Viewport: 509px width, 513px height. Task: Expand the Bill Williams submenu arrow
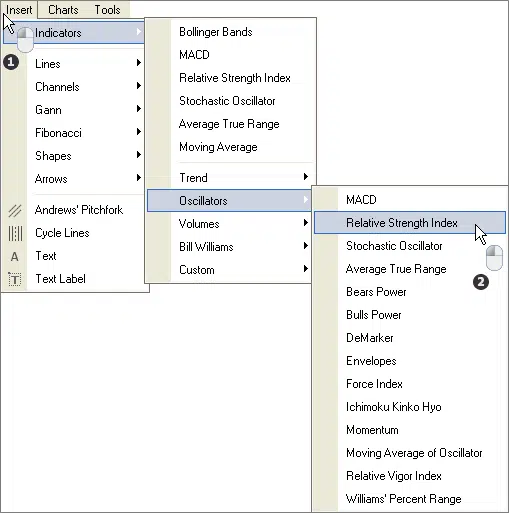point(306,246)
